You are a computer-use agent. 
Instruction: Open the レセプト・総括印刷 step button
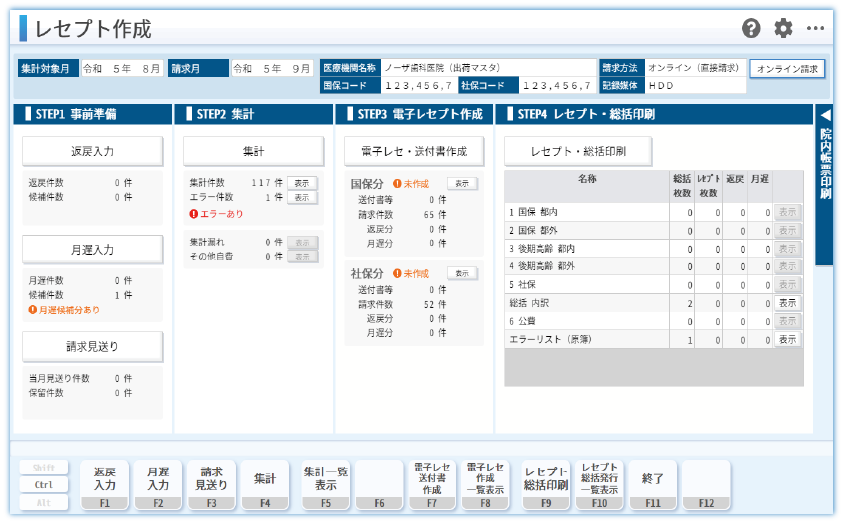point(578,151)
